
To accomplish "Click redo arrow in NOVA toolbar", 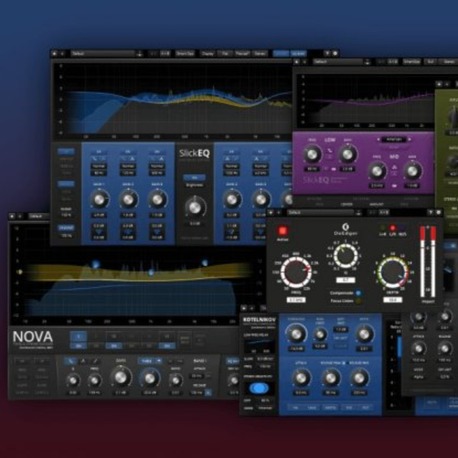I will click(x=20, y=216).
